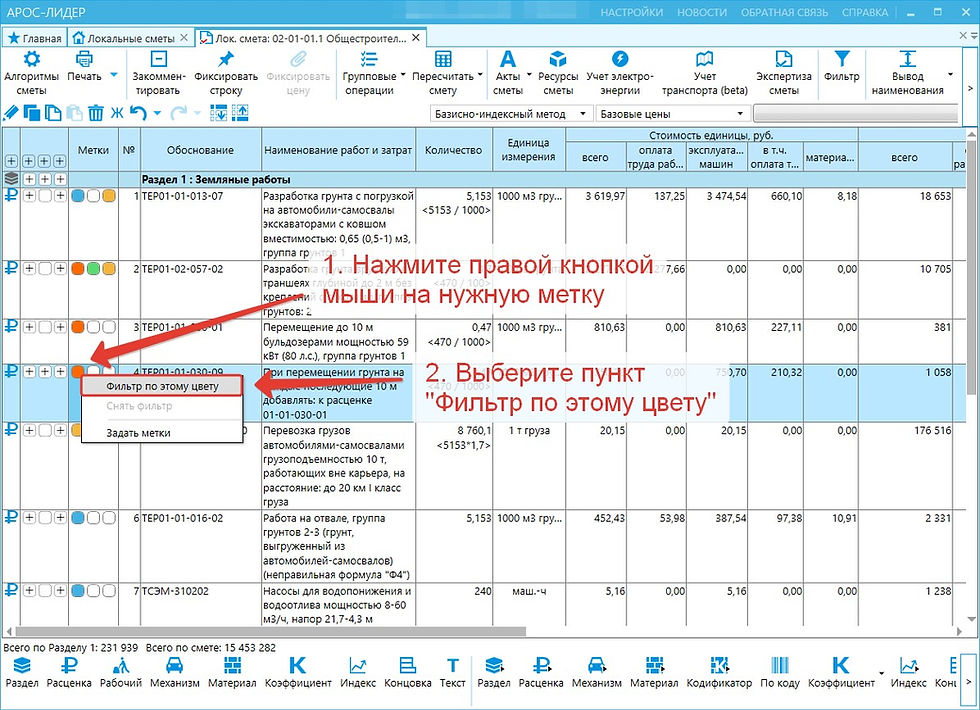Click the Фиксировать строку pin icon
980x710 pixels.
pos(226,59)
